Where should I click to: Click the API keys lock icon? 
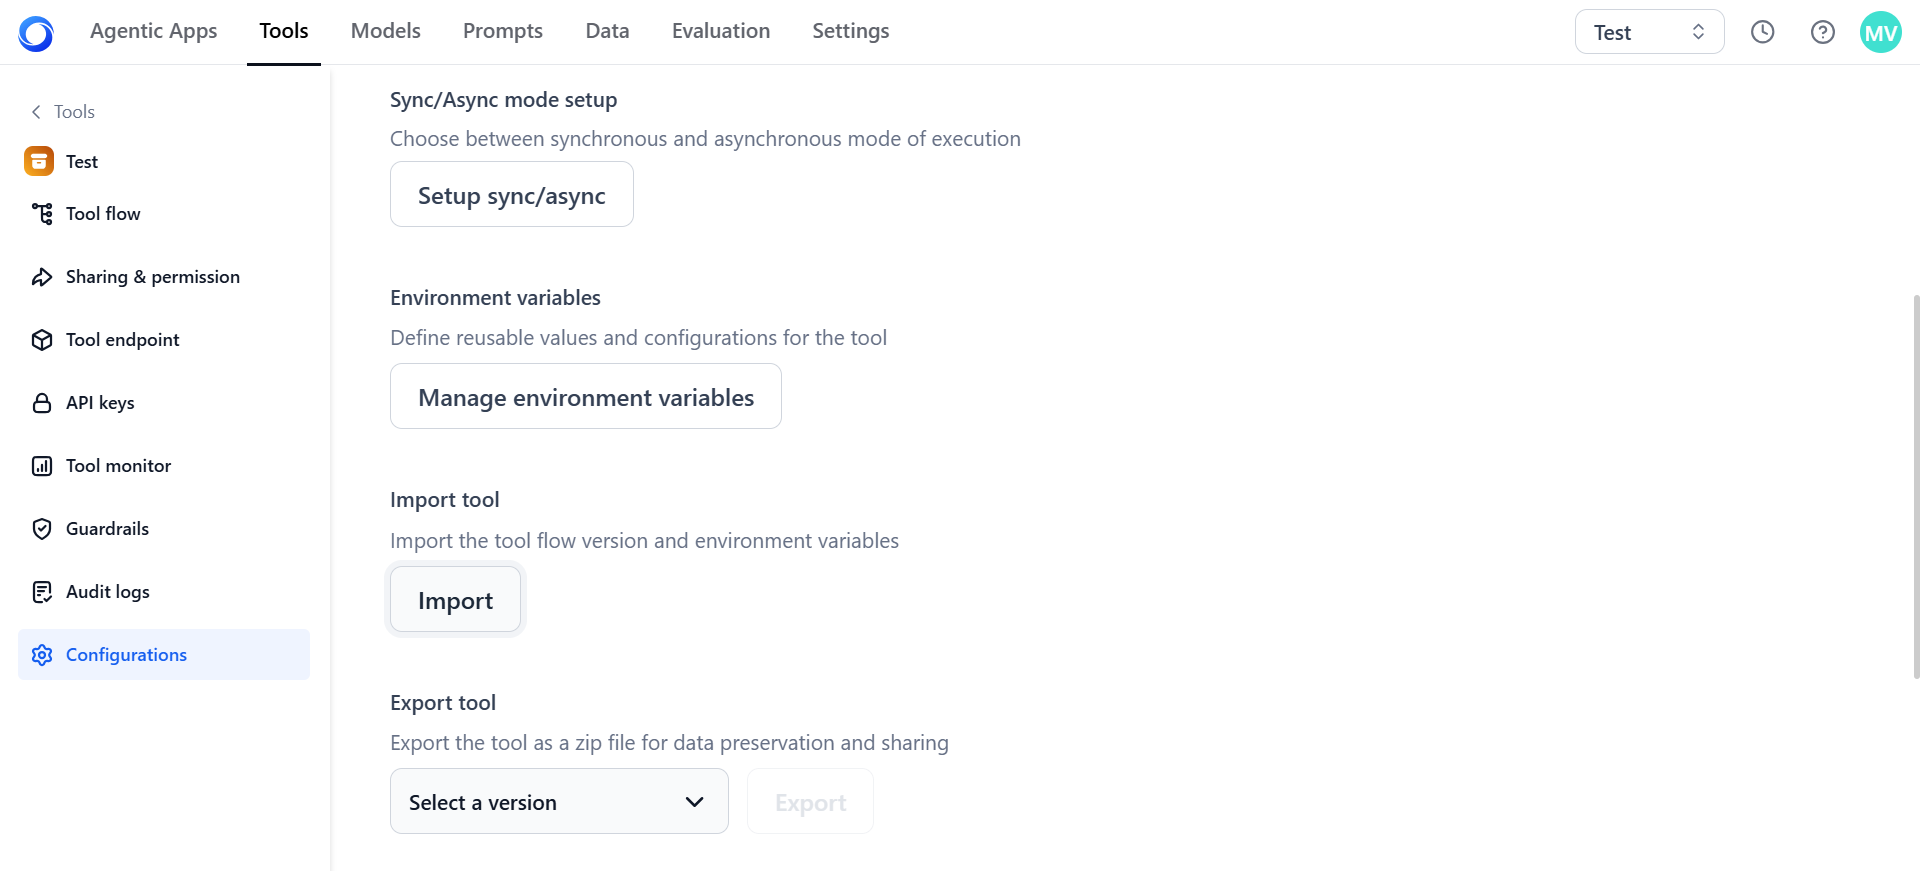[x=42, y=403]
